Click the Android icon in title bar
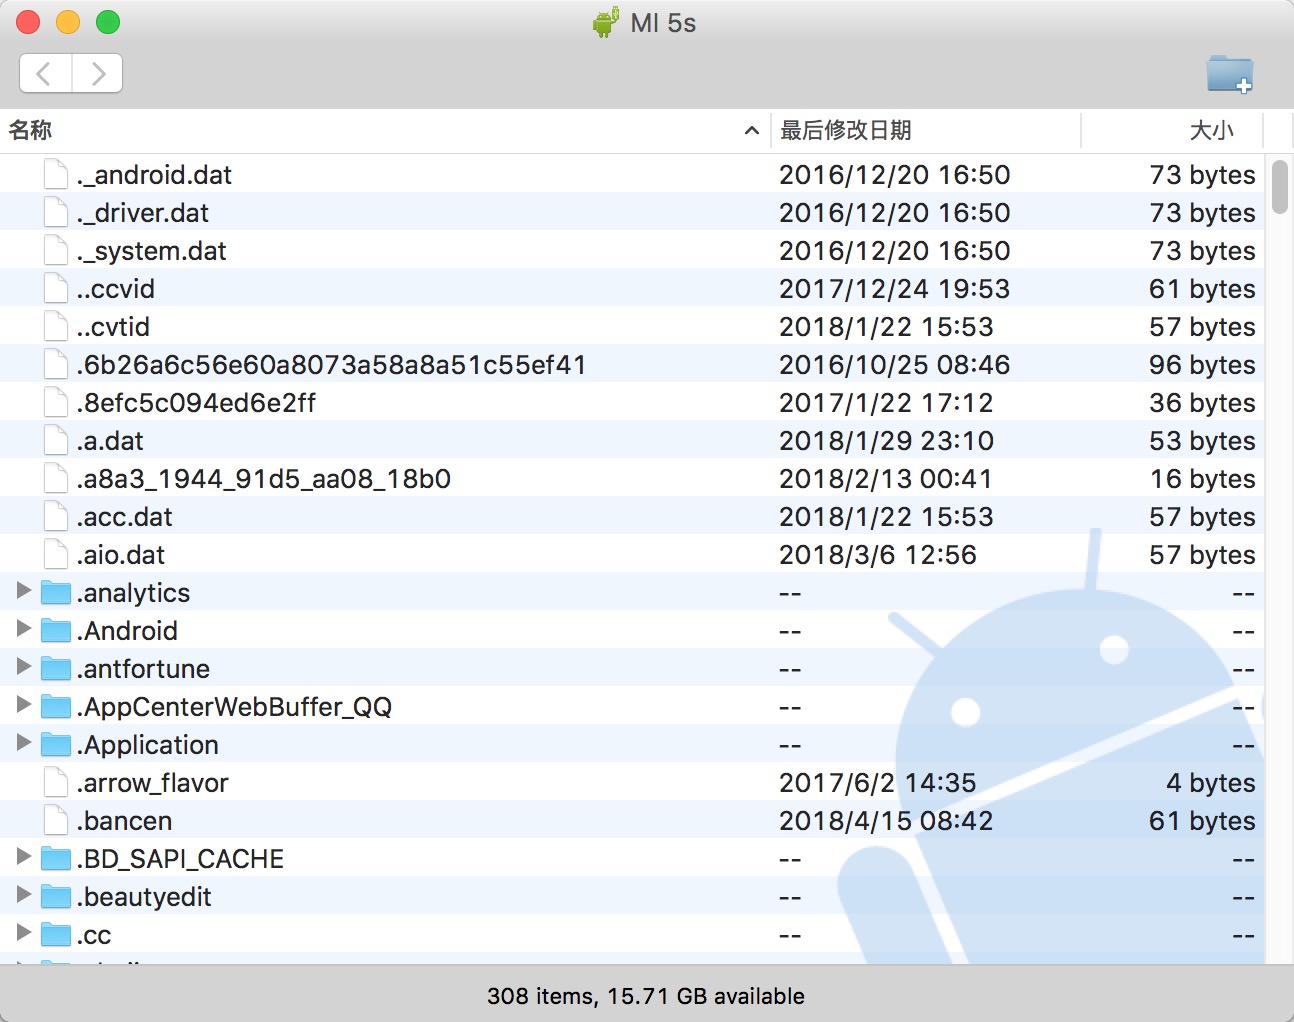 click(606, 22)
